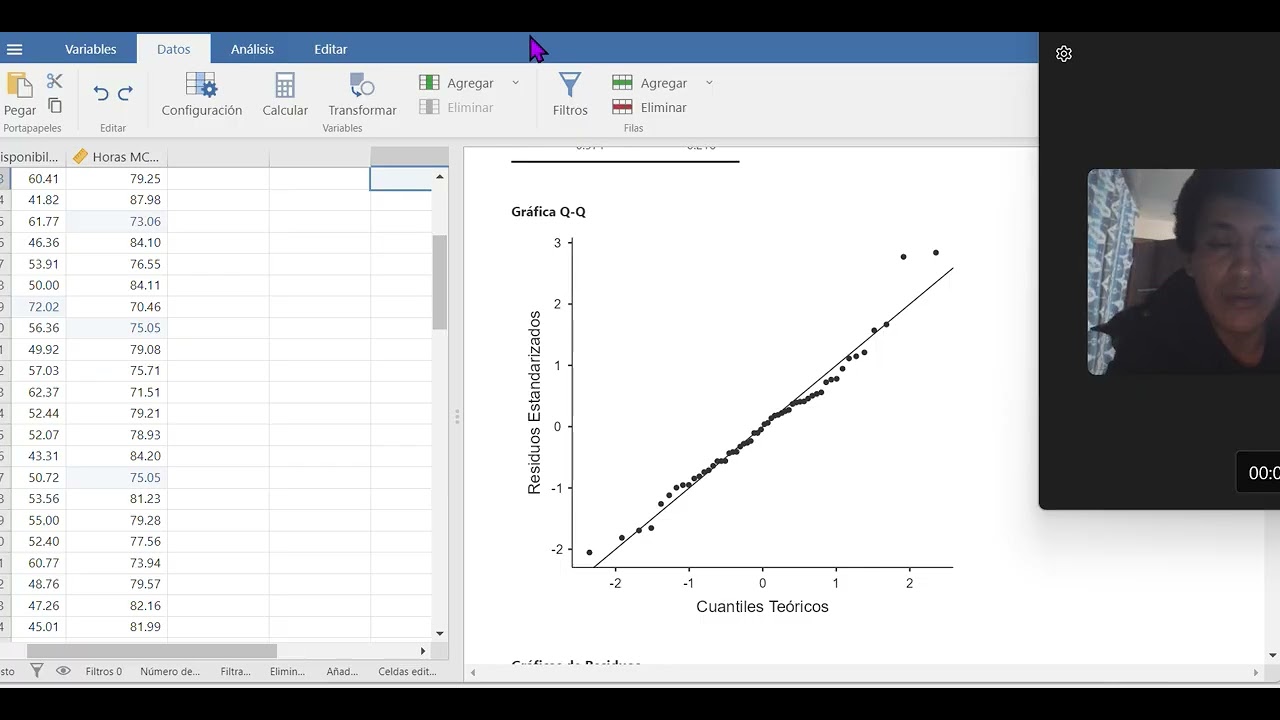Image resolution: width=1280 pixels, height=720 pixels.
Task: Click Filtra... status entry
Action: [236, 671]
